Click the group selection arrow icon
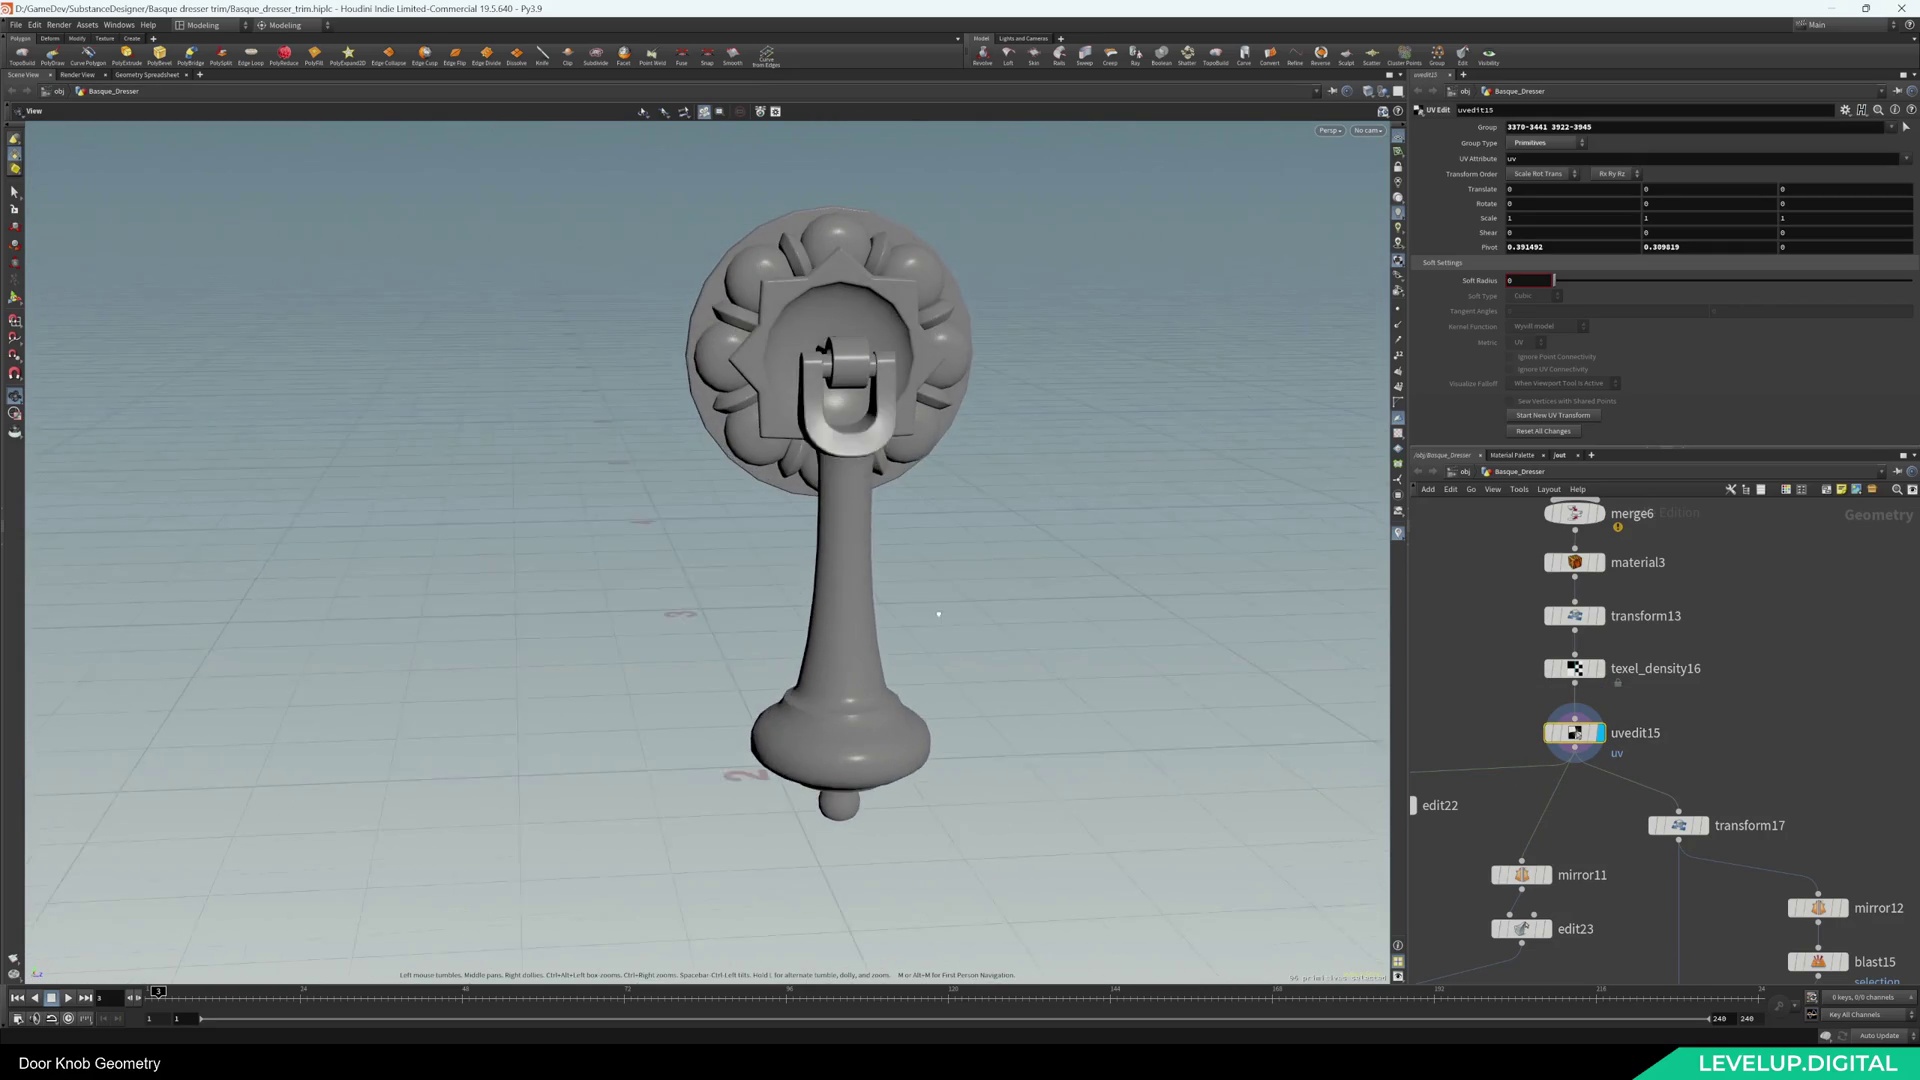The image size is (1920, 1080). click(1906, 127)
